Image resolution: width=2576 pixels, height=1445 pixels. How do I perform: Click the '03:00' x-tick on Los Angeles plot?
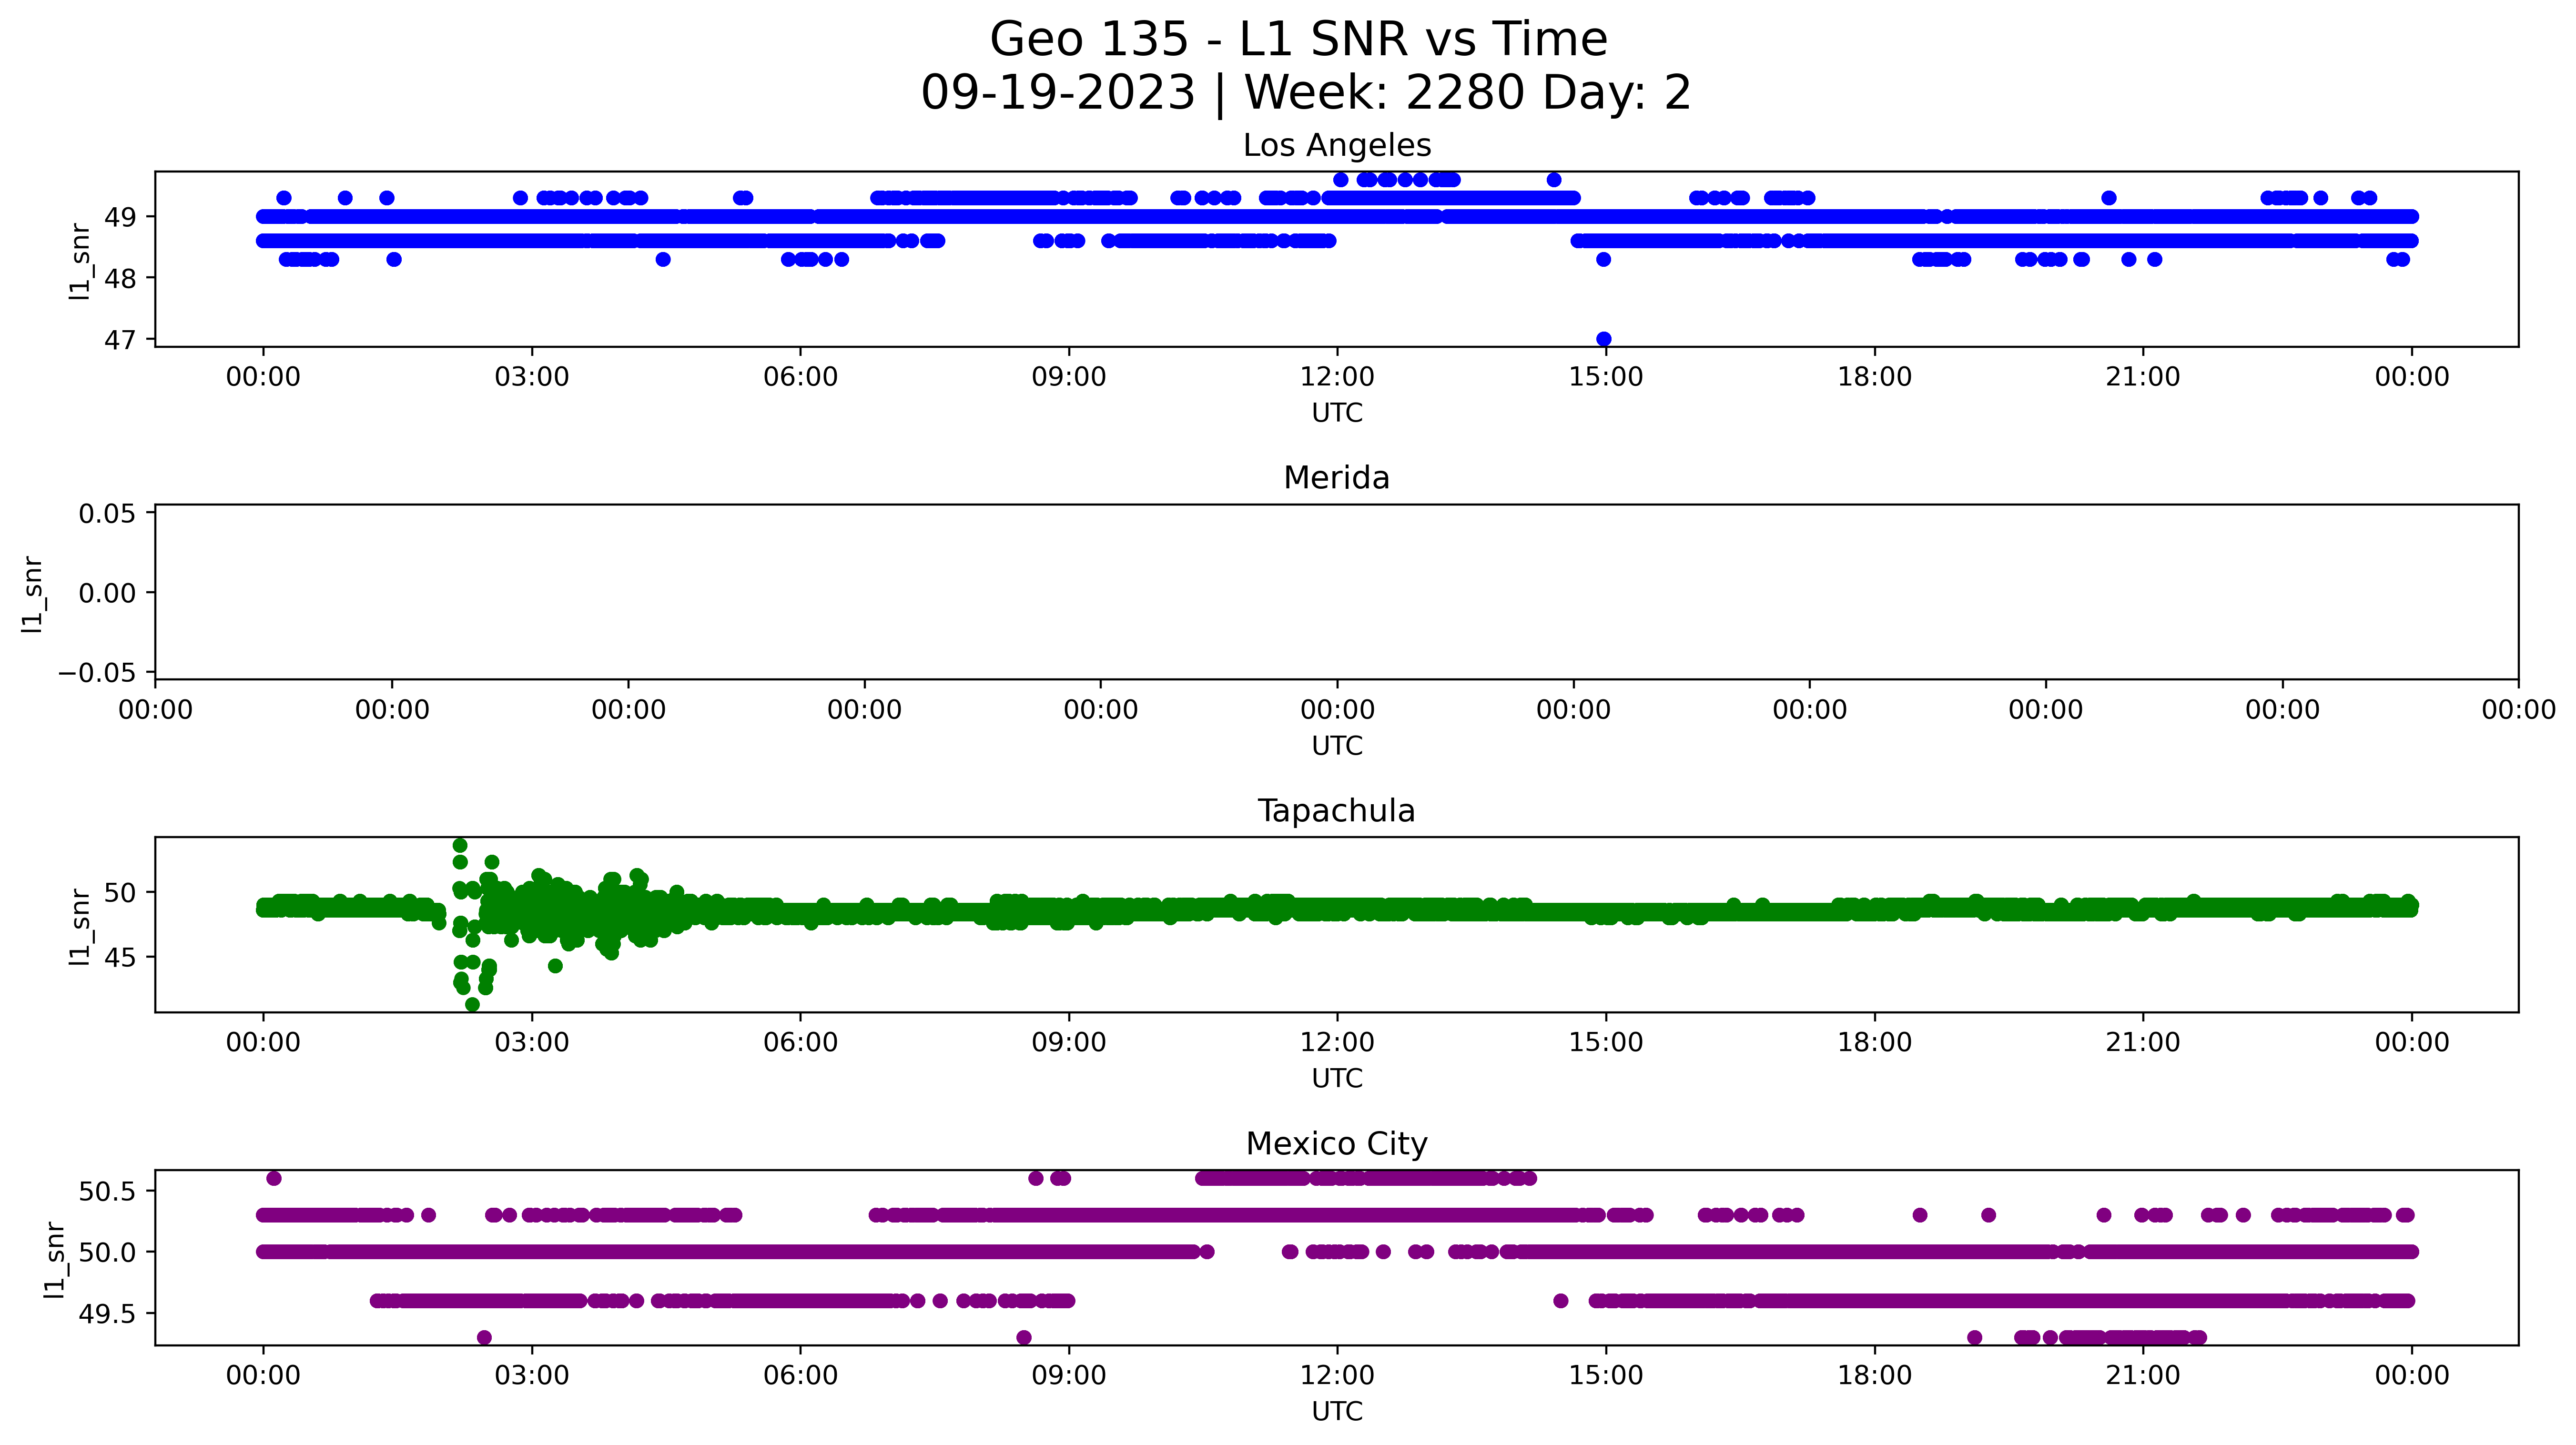coord(532,378)
